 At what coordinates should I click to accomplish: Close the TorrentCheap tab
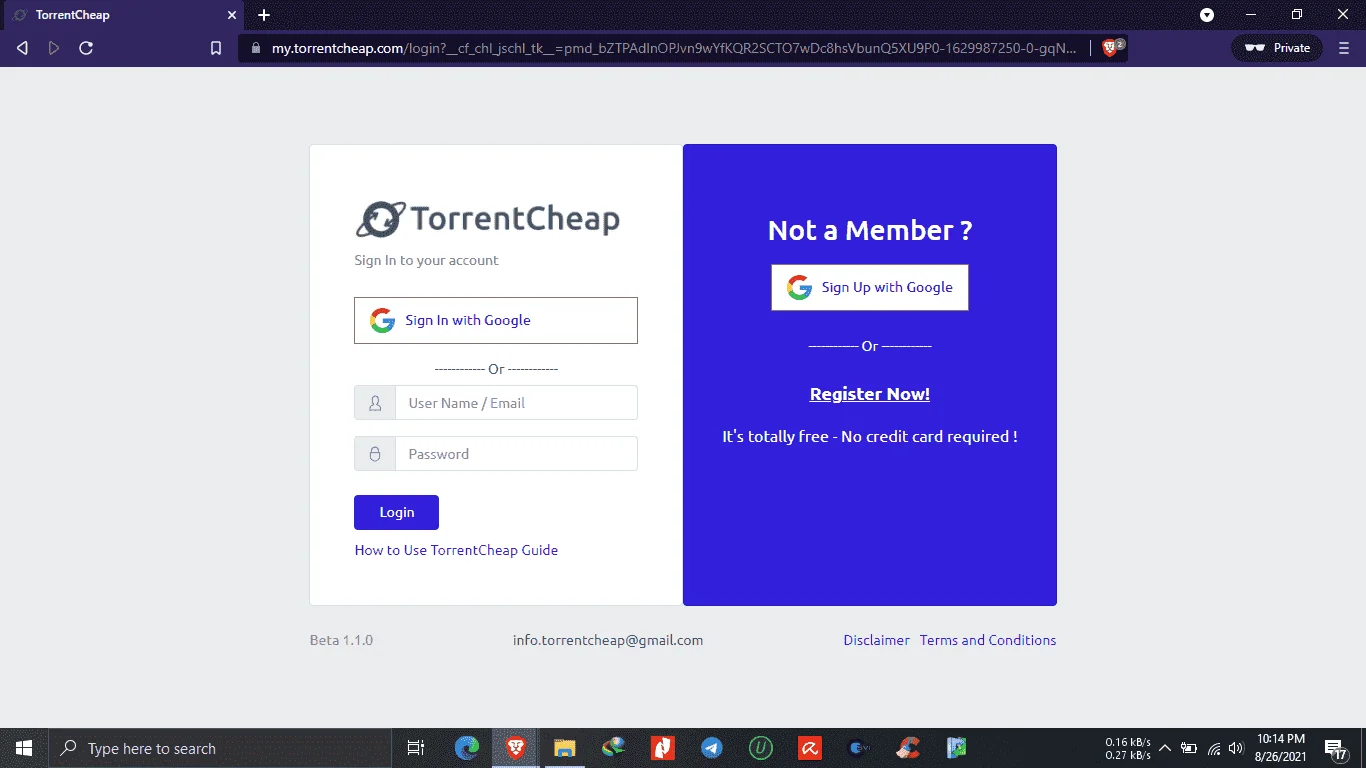[x=232, y=15]
